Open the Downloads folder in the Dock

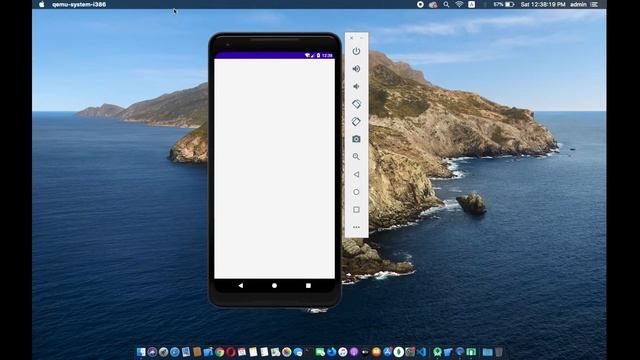point(487,352)
